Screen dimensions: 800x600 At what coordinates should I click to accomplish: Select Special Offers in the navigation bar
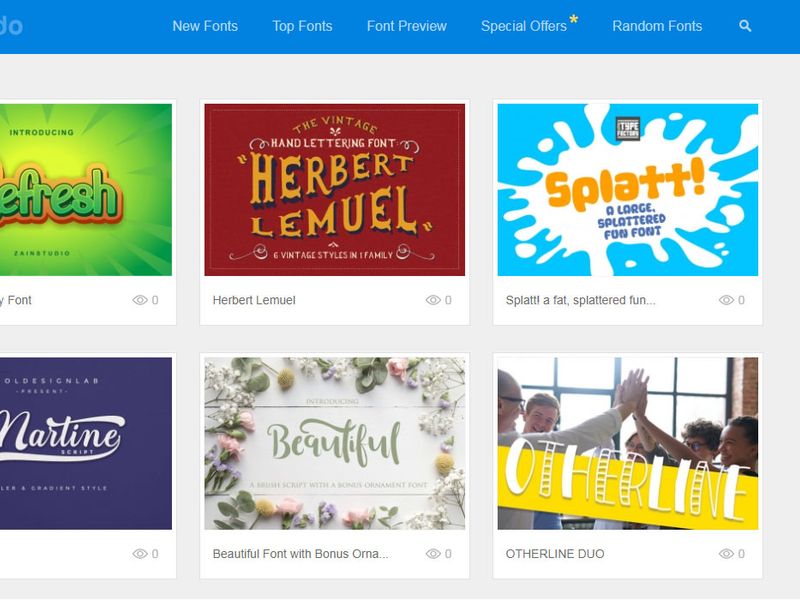524,26
